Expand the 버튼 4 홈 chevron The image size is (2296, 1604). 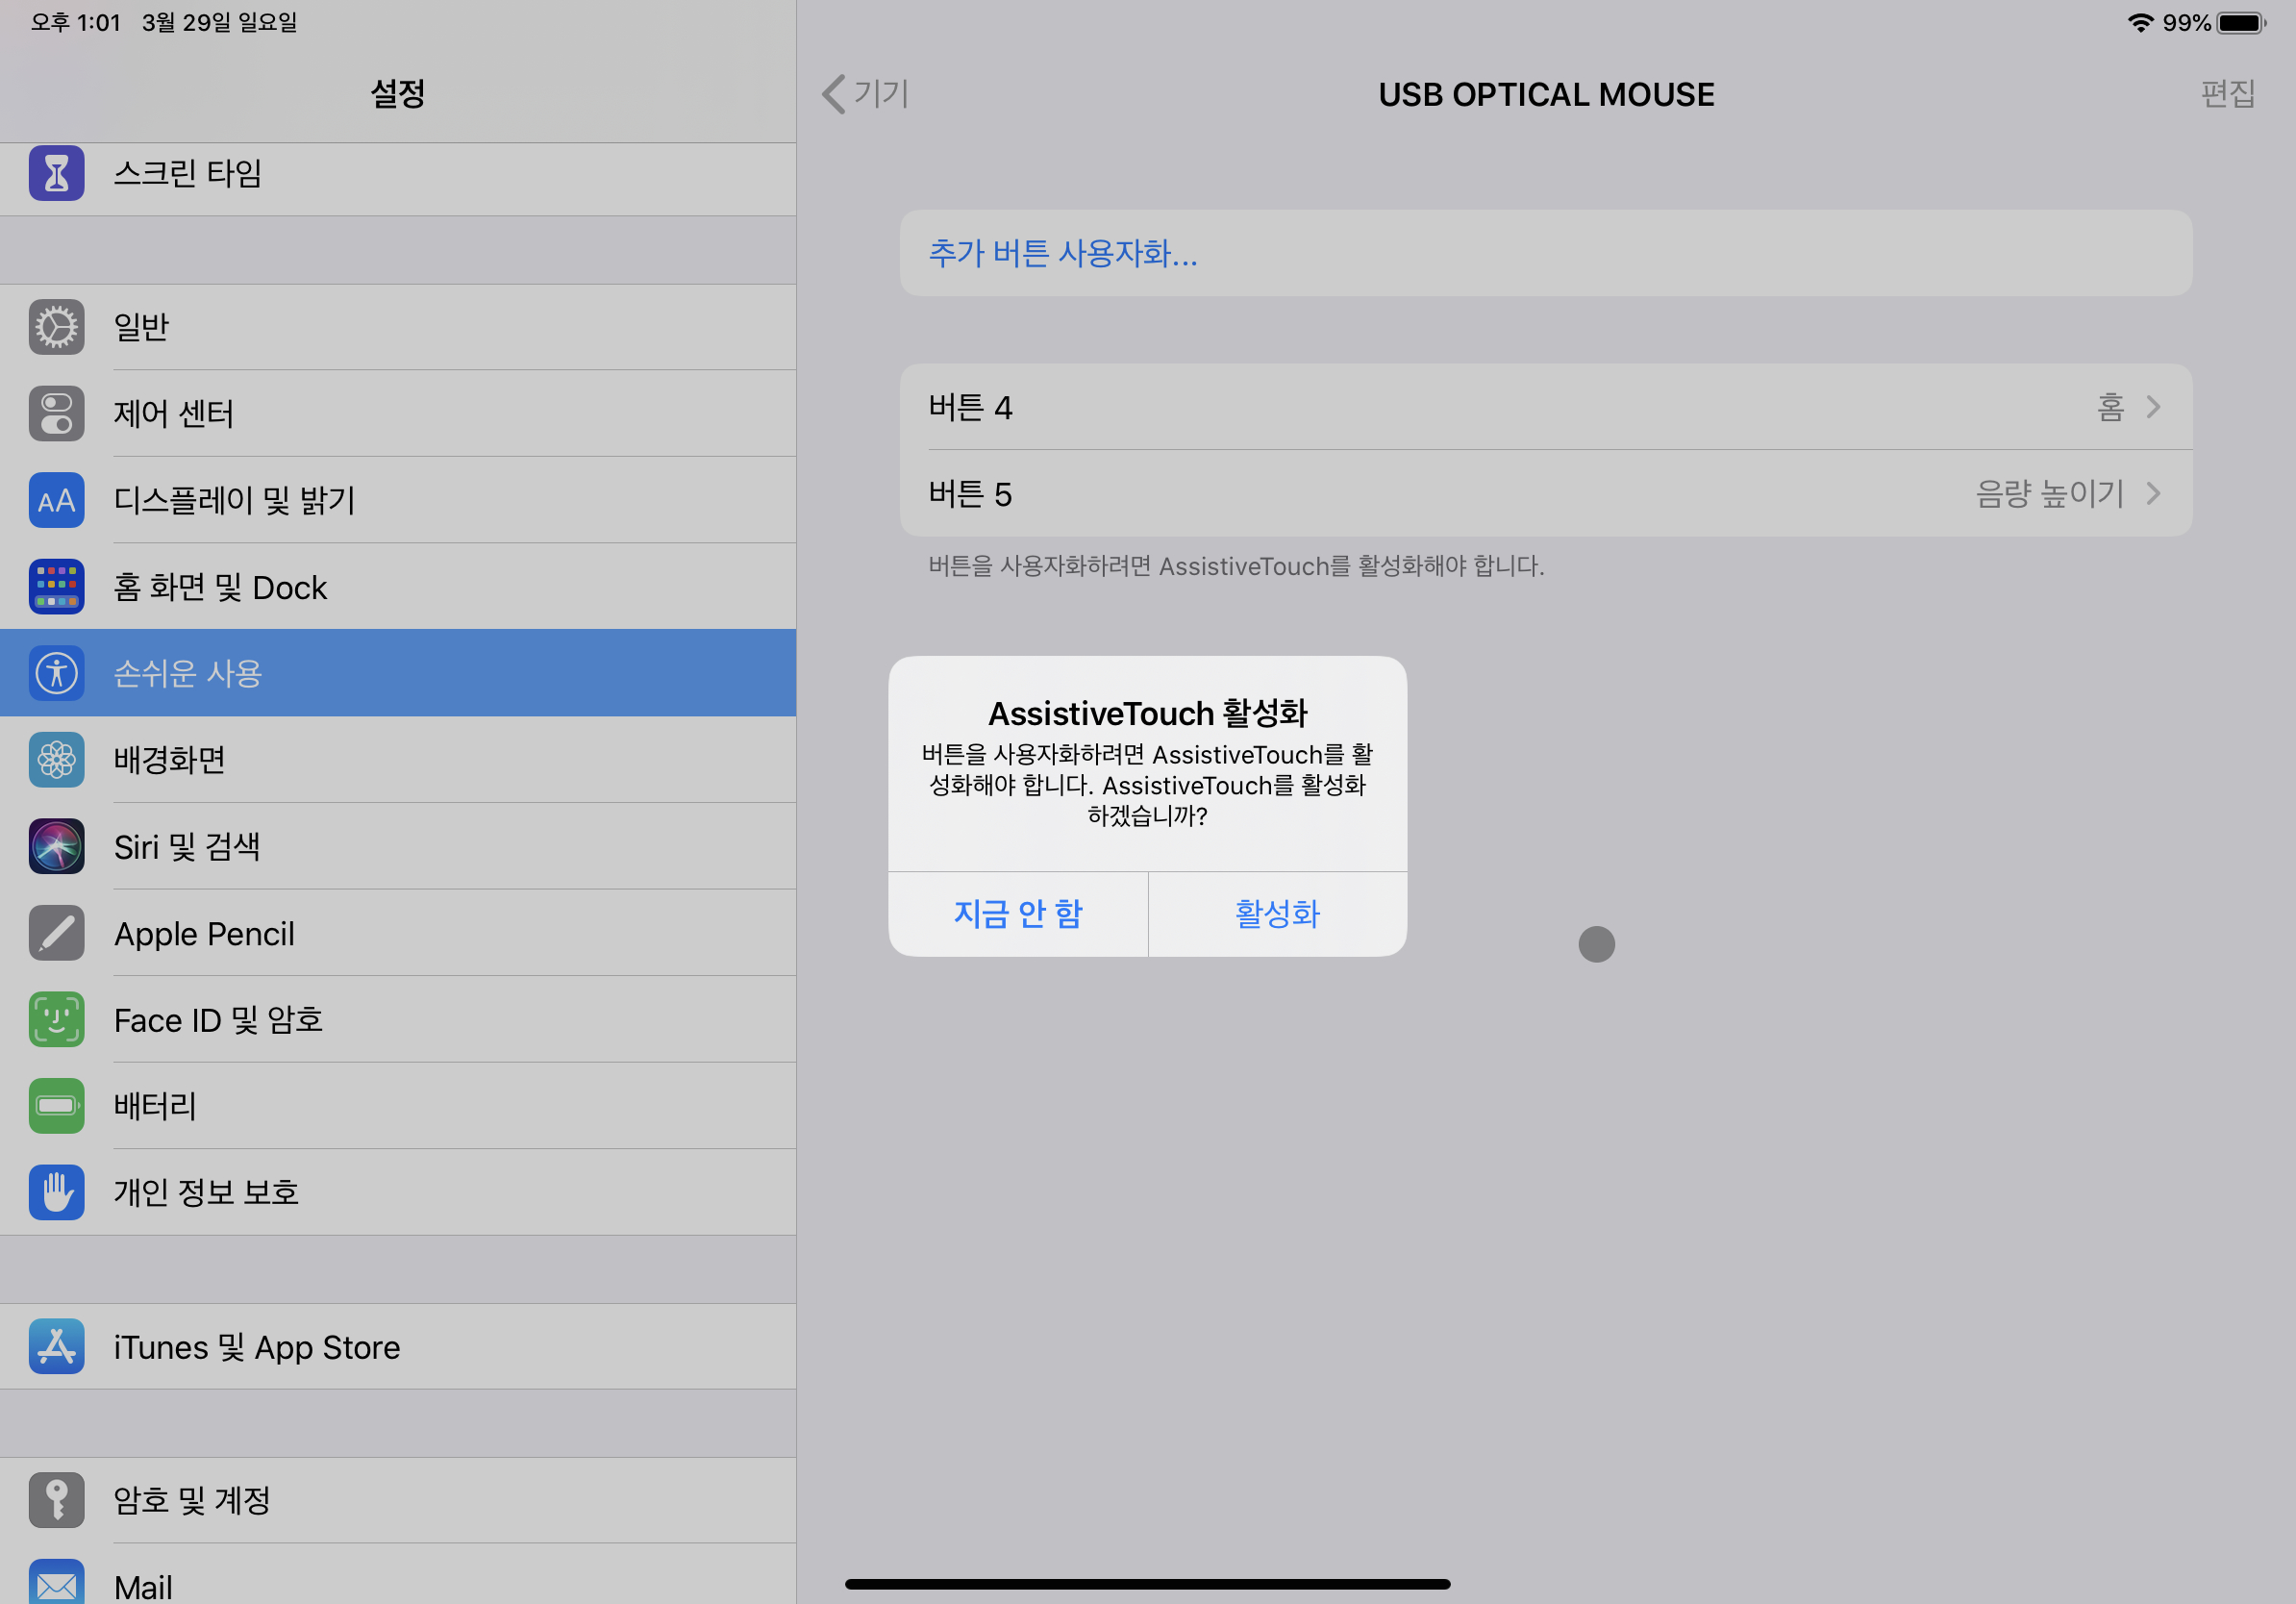[2153, 407]
